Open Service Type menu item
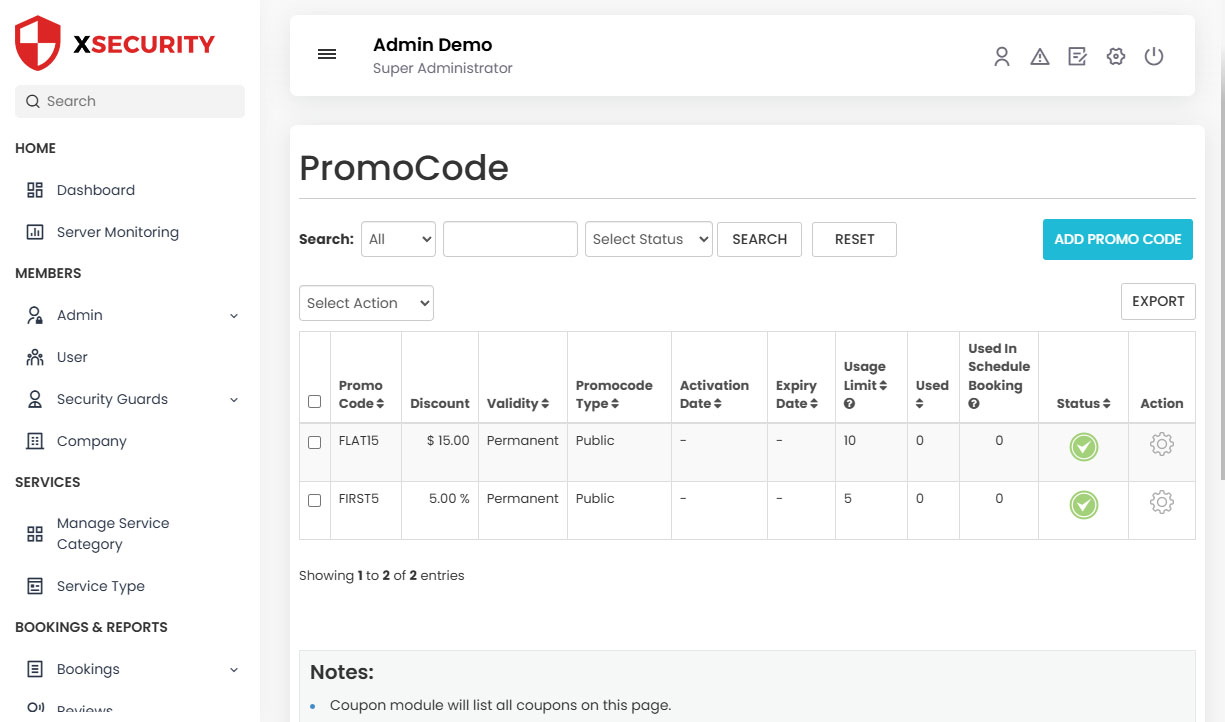Screen dimensions: 1225x722 tap(101, 586)
